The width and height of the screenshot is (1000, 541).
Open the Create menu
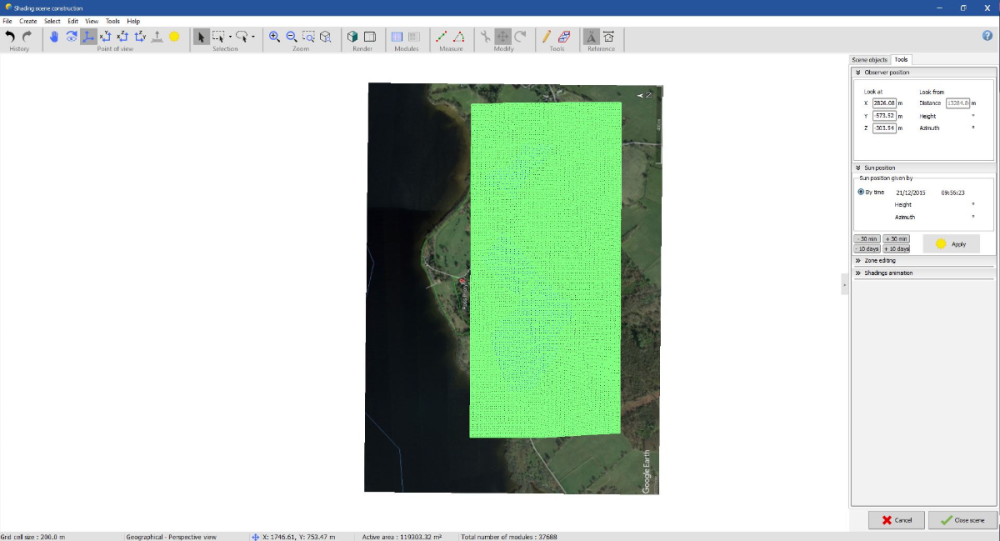[28, 21]
